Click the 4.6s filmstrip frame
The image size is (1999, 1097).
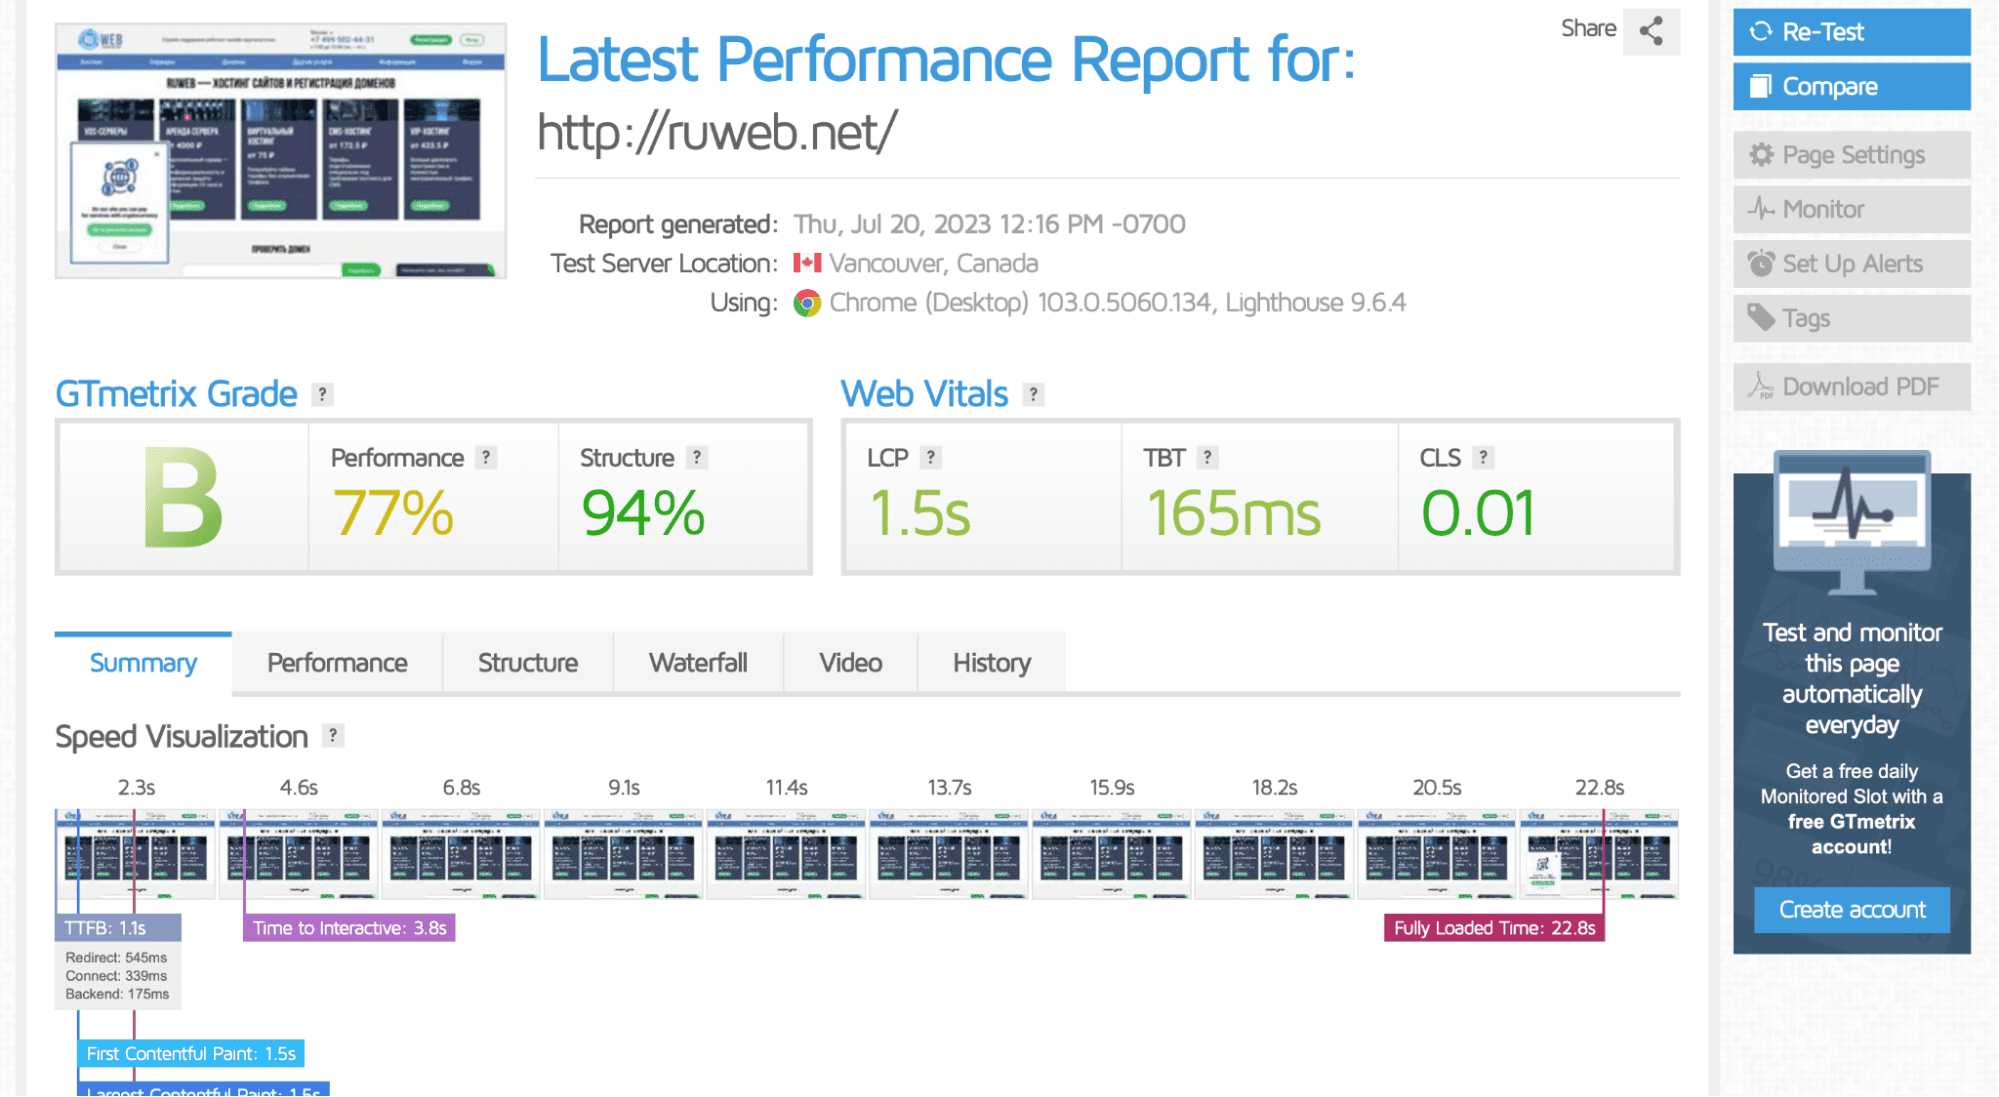tap(298, 854)
